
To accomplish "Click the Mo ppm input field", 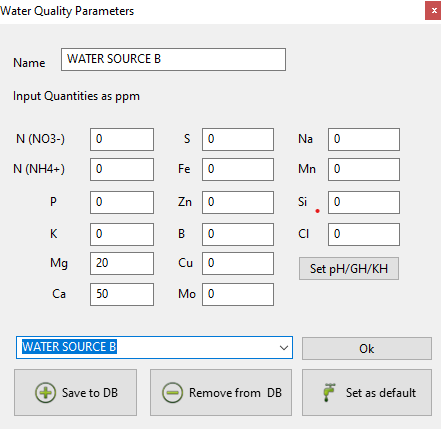I will click(x=238, y=294).
